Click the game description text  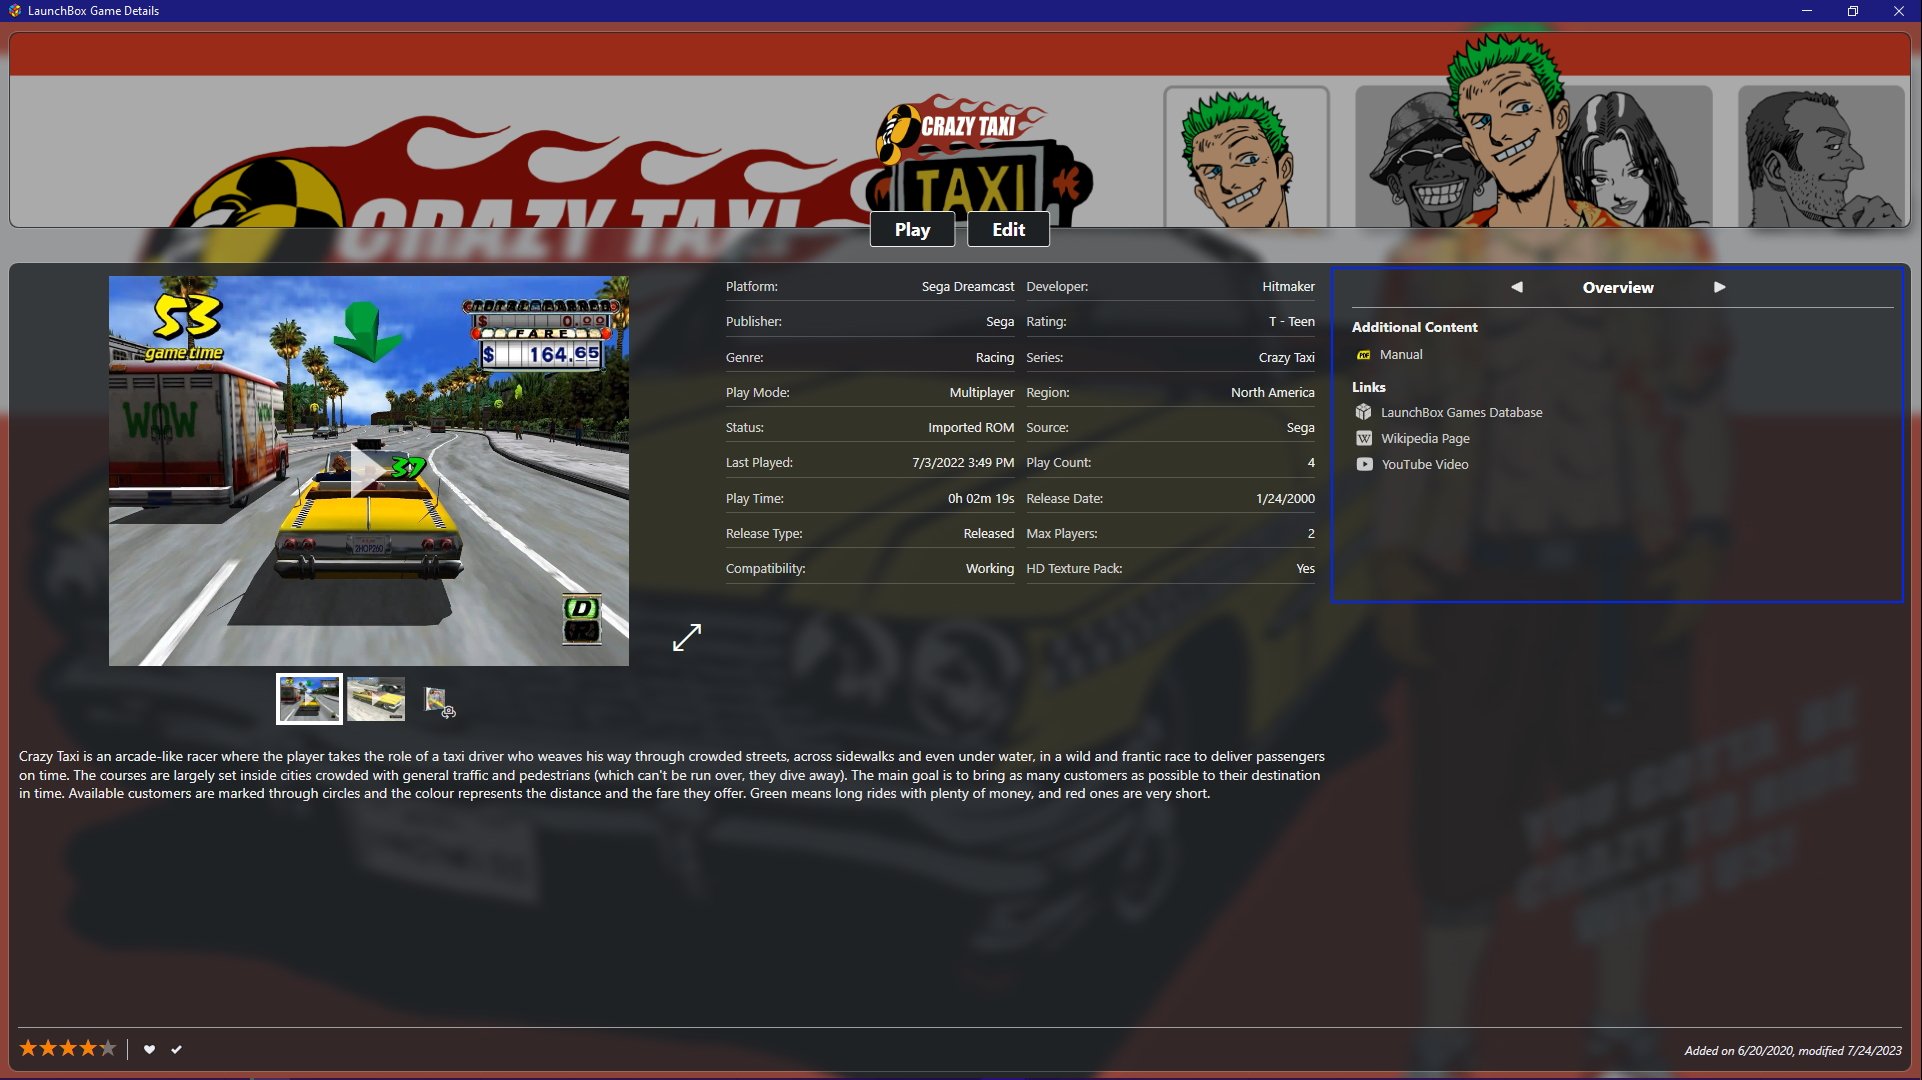point(671,775)
